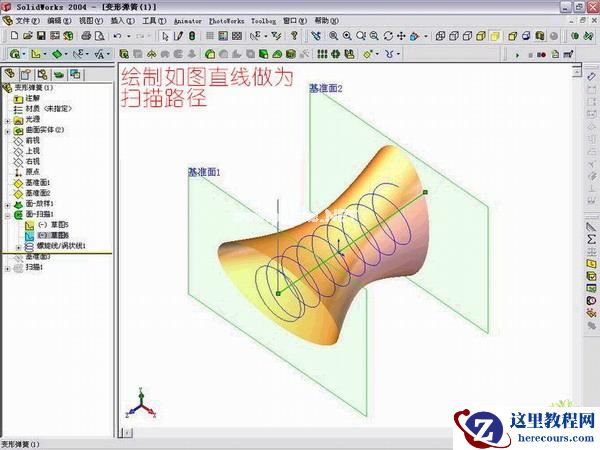Collapse the 面-扫描1 feature node
The height and width of the screenshot is (450, 600).
[x=7, y=216]
